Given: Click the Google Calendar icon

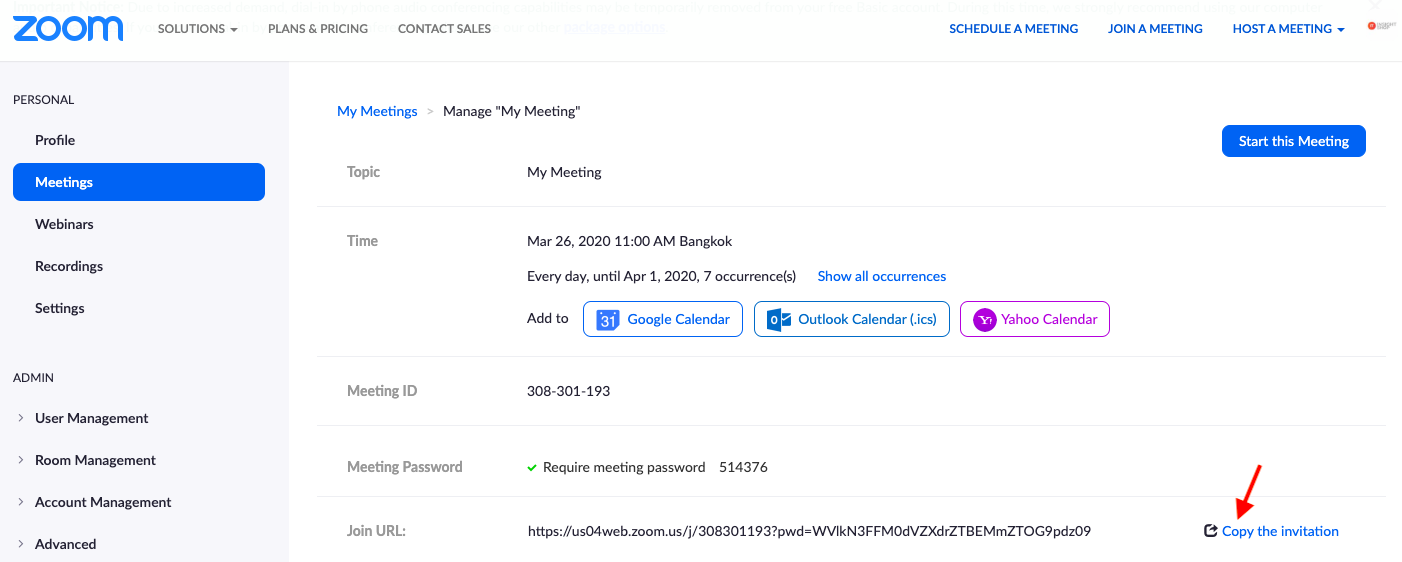Looking at the screenshot, I should (608, 320).
